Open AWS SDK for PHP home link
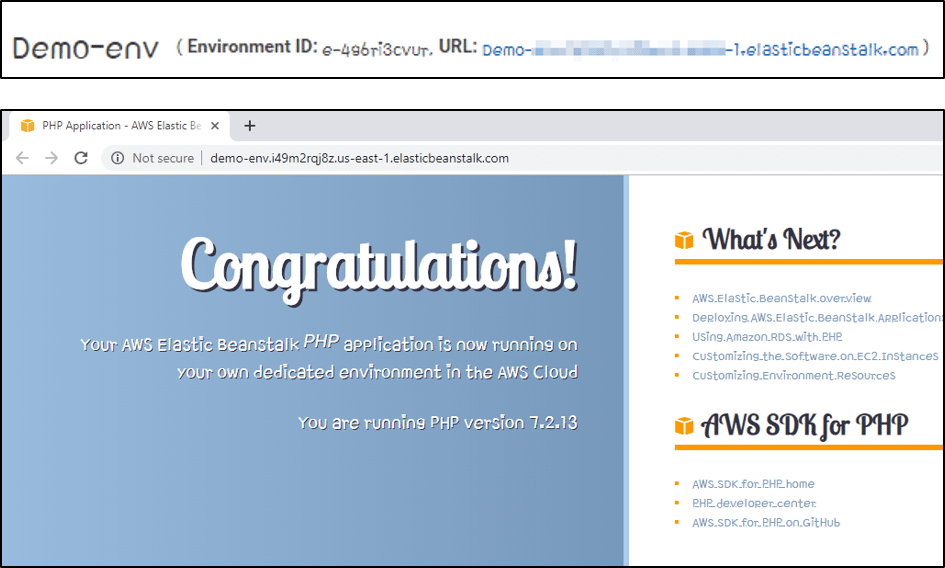Viewport: 945px width, 568px height. (753, 484)
